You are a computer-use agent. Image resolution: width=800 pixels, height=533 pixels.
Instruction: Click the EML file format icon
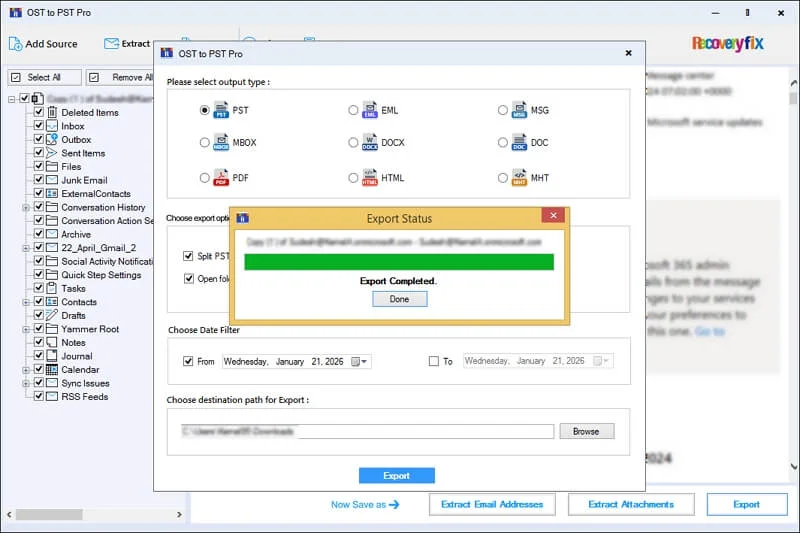click(x=369, y=110)
